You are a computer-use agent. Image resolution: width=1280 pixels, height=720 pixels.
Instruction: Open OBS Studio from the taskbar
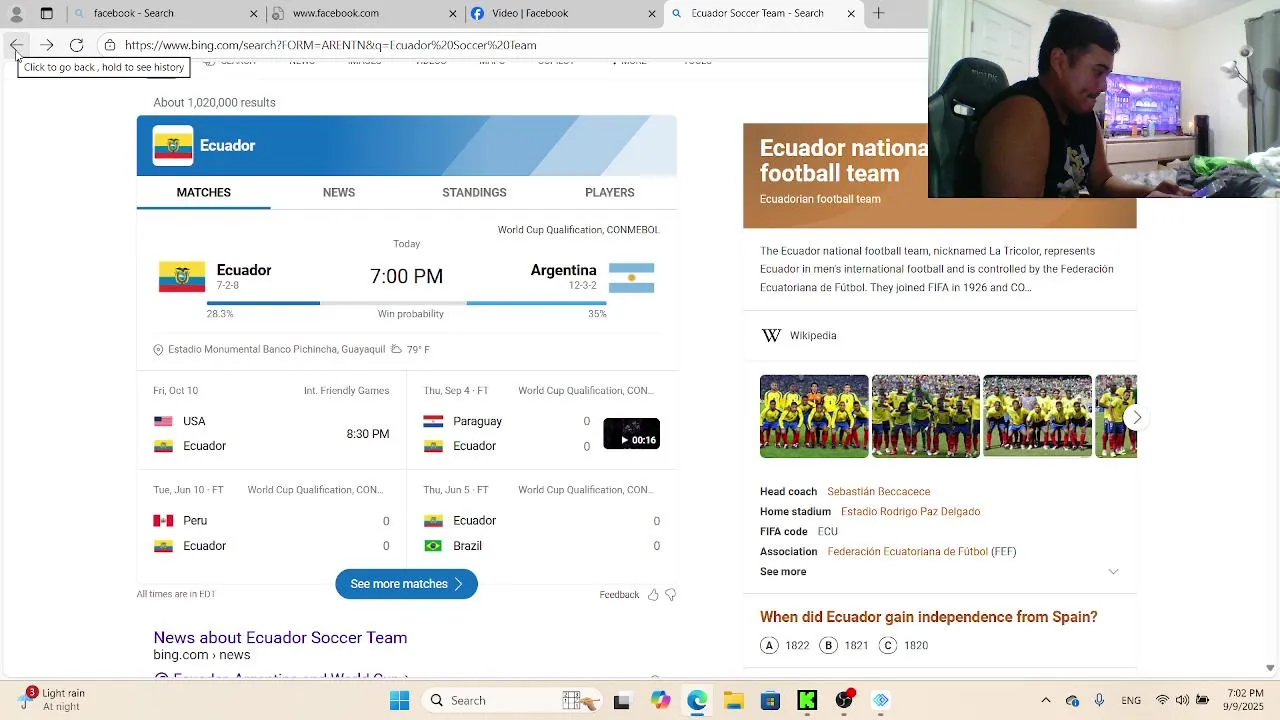point(844,700)
